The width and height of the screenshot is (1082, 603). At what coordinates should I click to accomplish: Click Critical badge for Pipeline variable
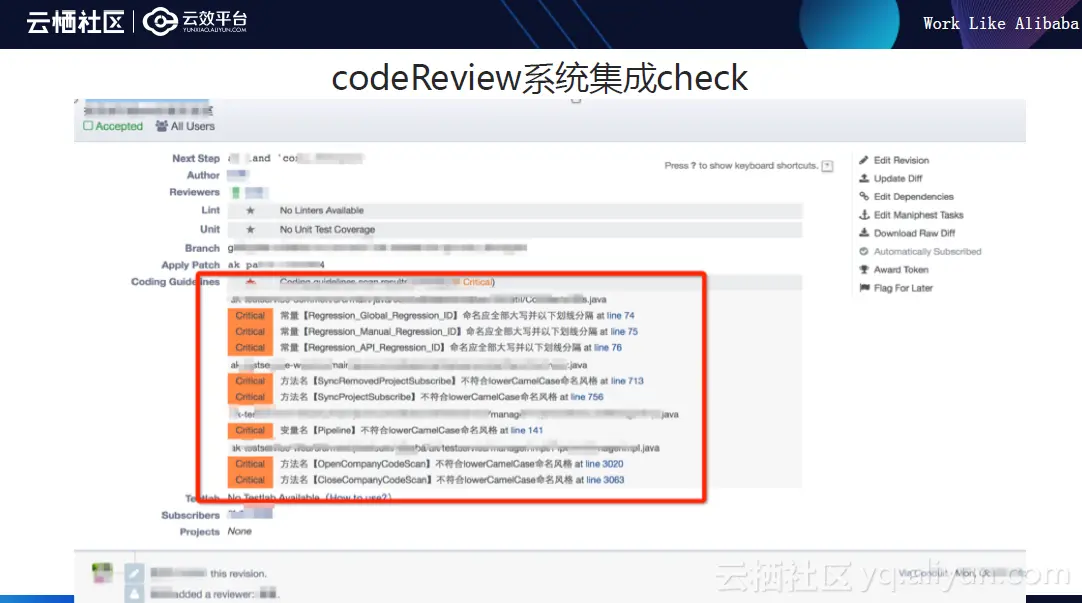250,430
